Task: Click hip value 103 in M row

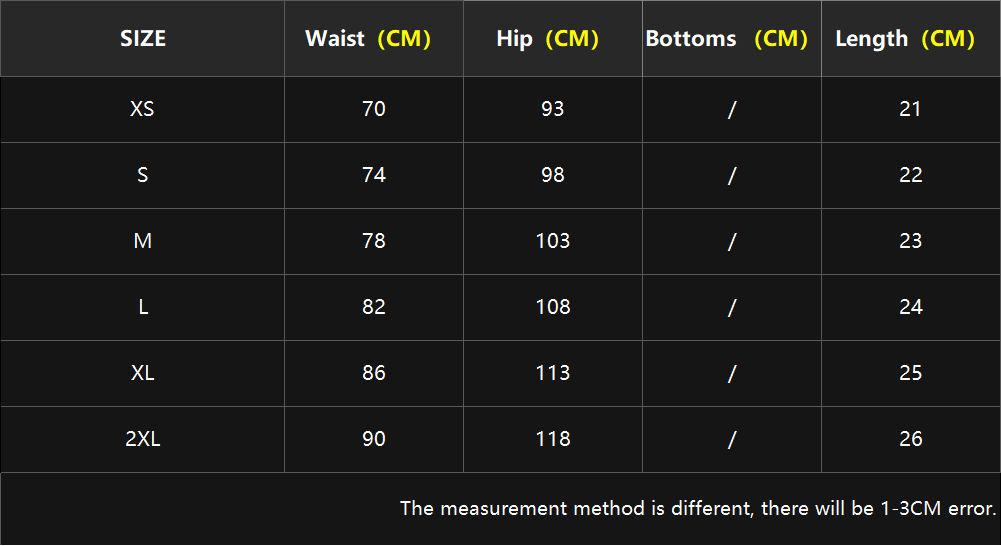Action: 553,241
